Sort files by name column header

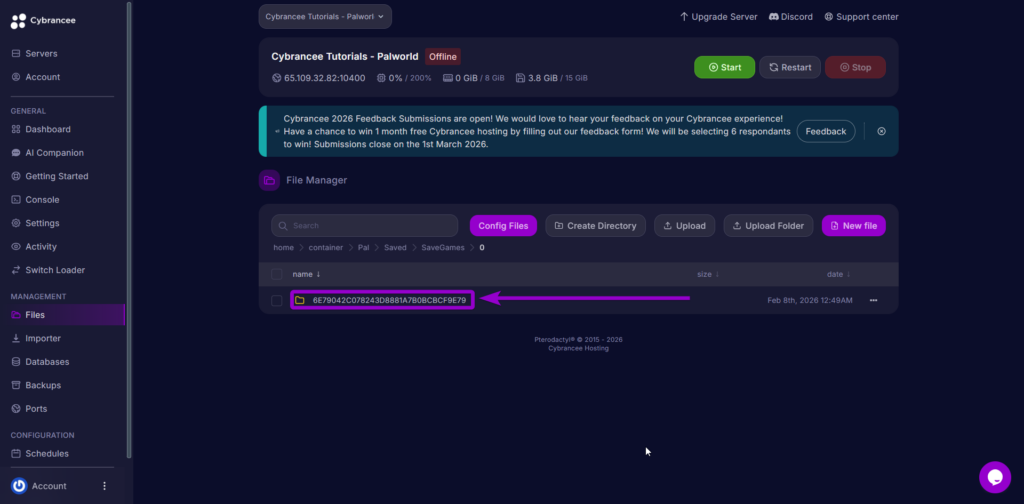pyautogui.click(x=306, y=274)
